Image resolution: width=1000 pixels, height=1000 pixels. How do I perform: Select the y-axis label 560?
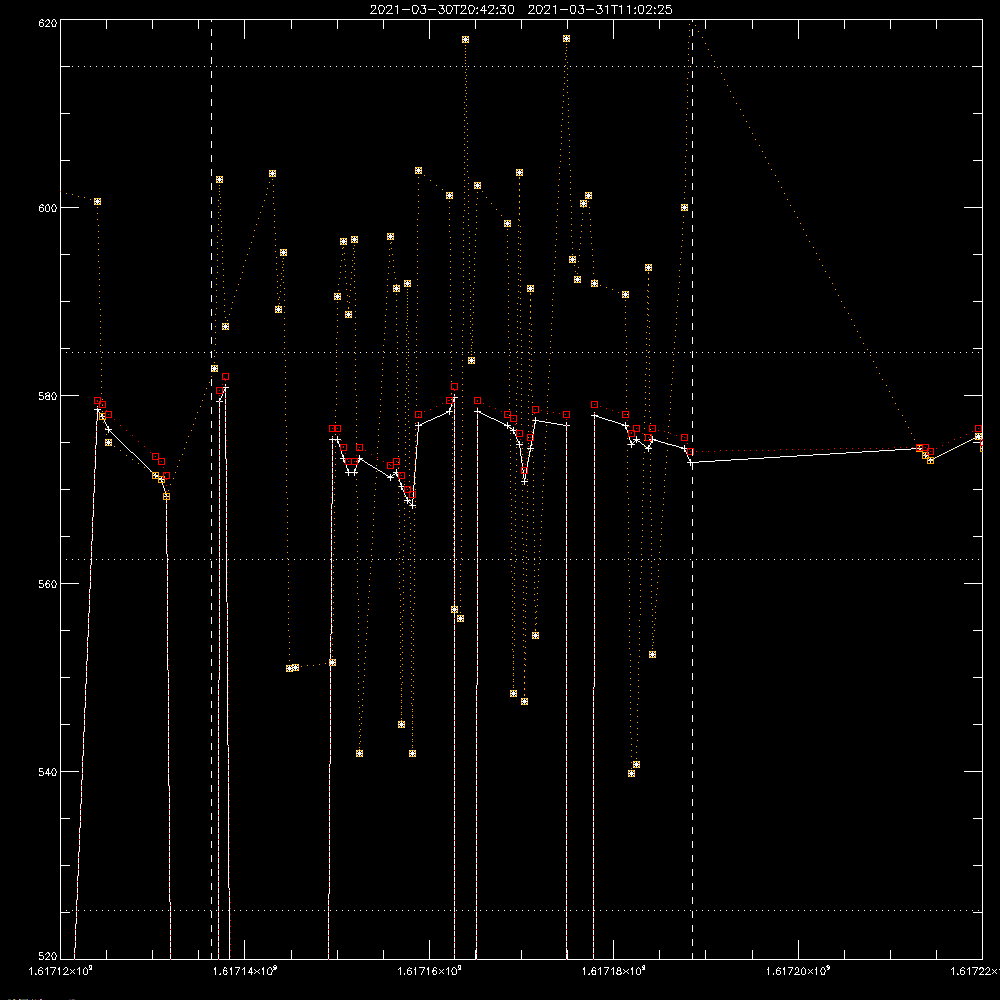coord(49,584)
